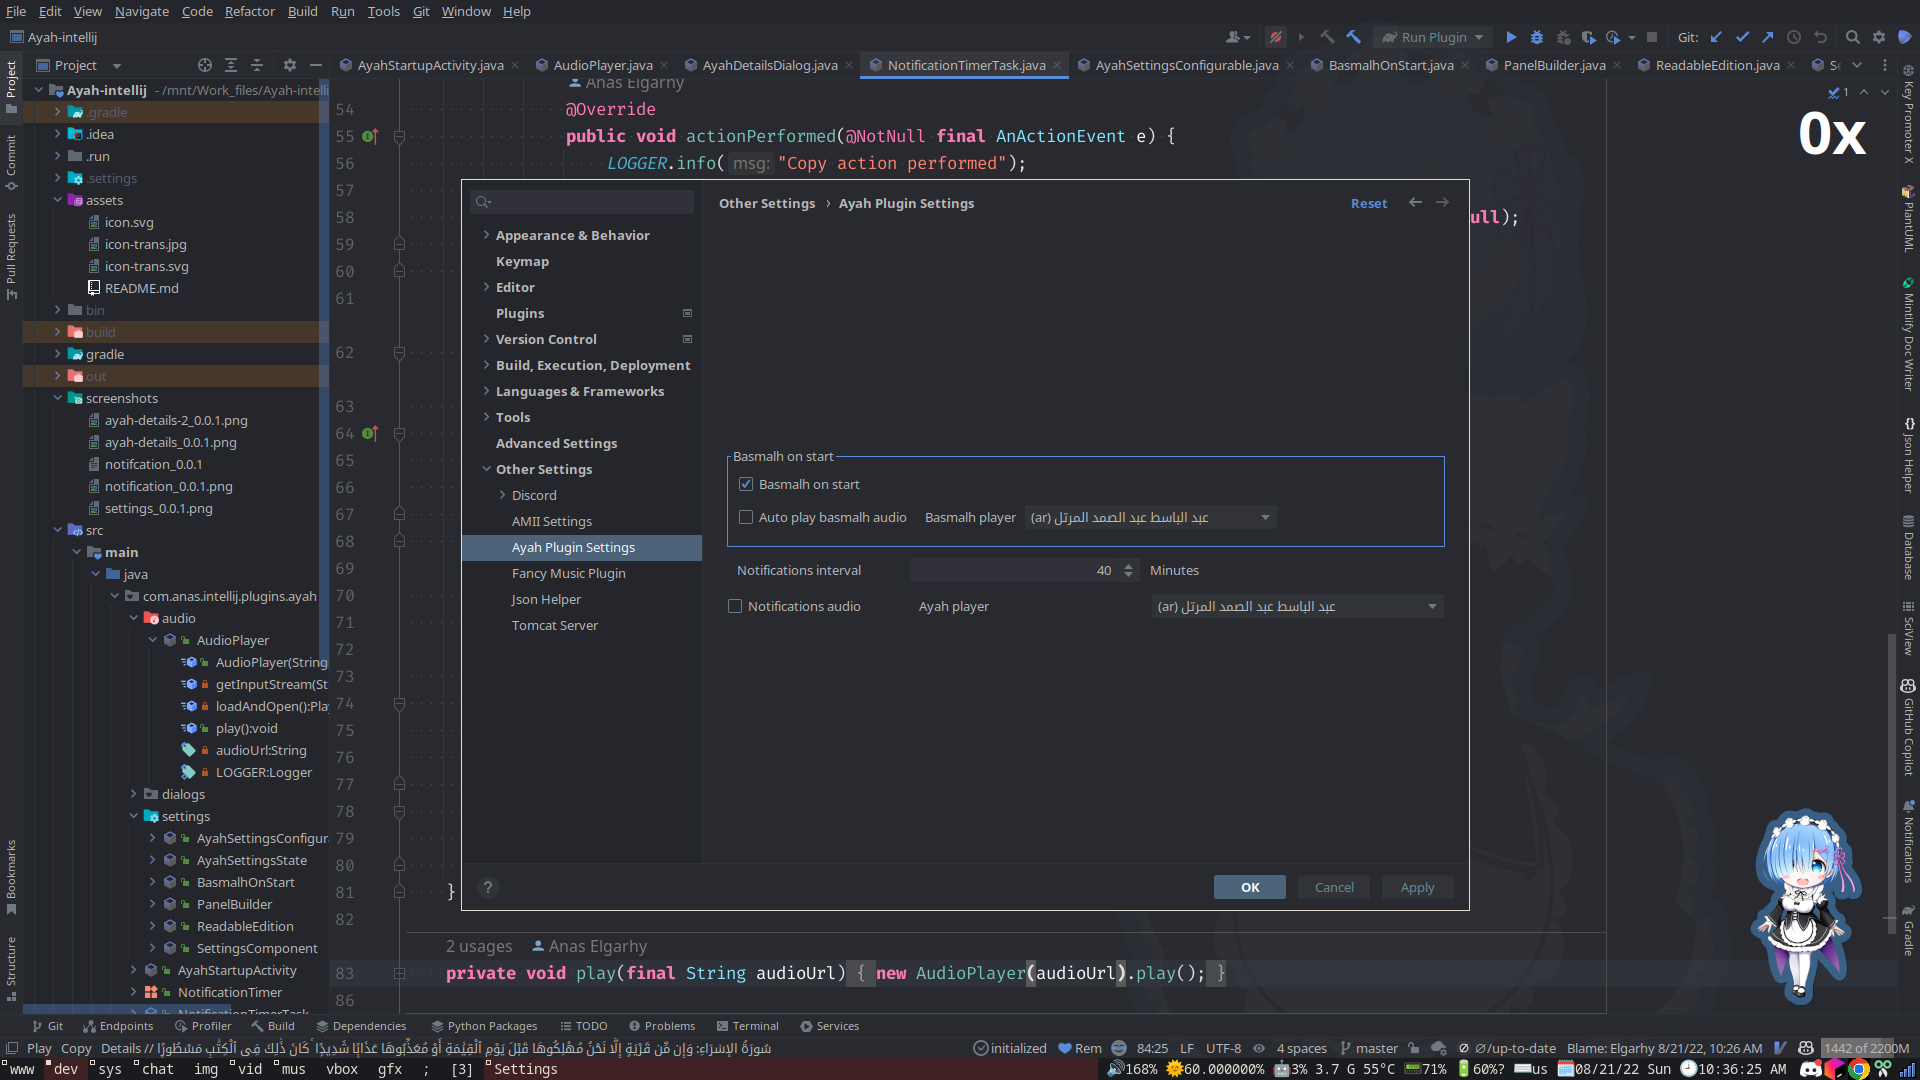Run the plugin with the green play icon
1920x1080 pixels.
pos(1511,37)
